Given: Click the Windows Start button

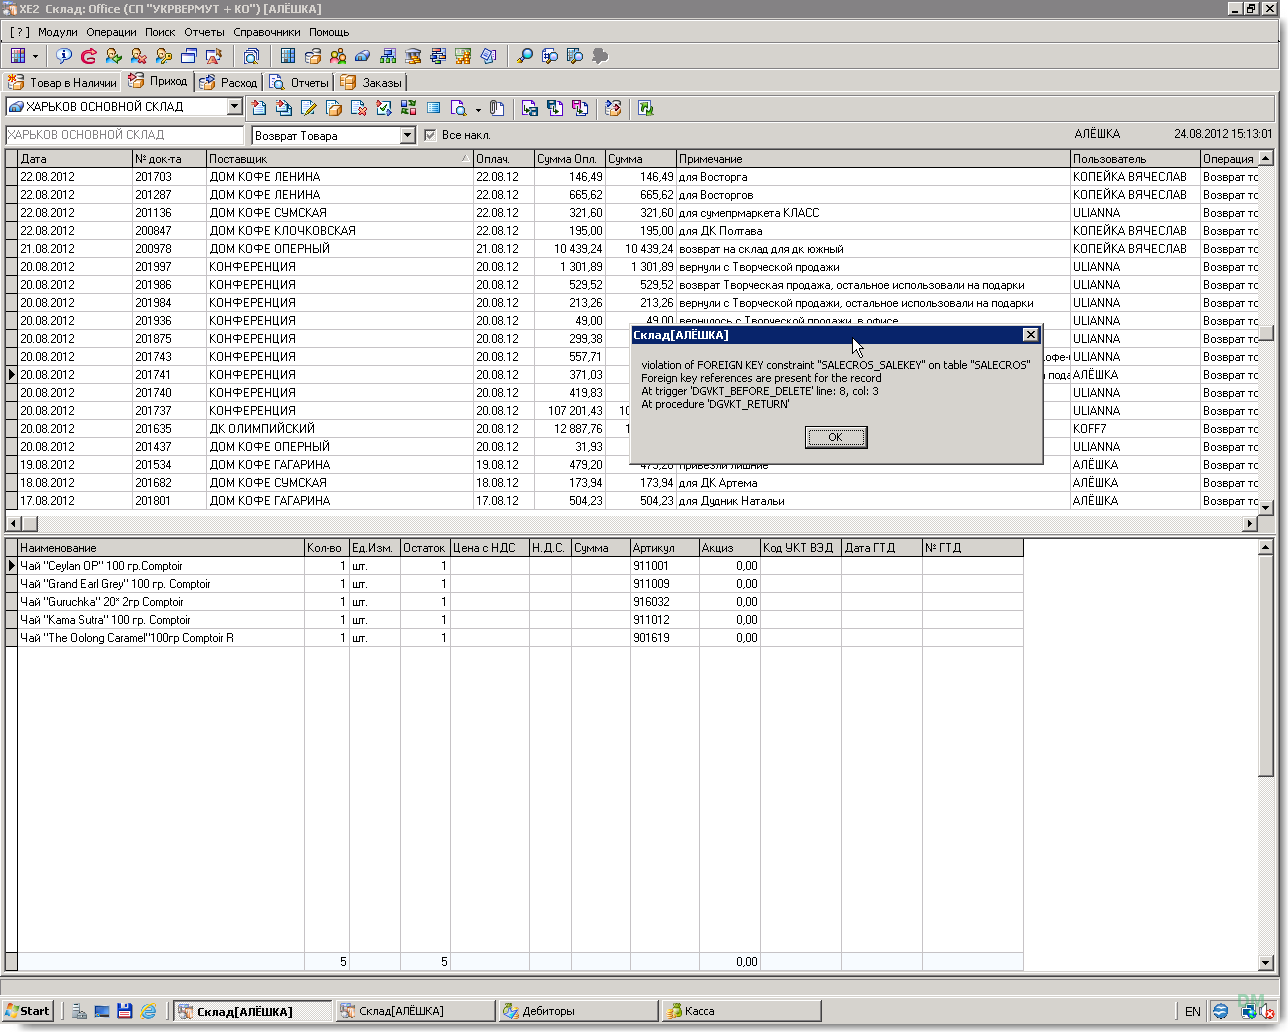Looking at the screenshot, I should pos(27,1011).
